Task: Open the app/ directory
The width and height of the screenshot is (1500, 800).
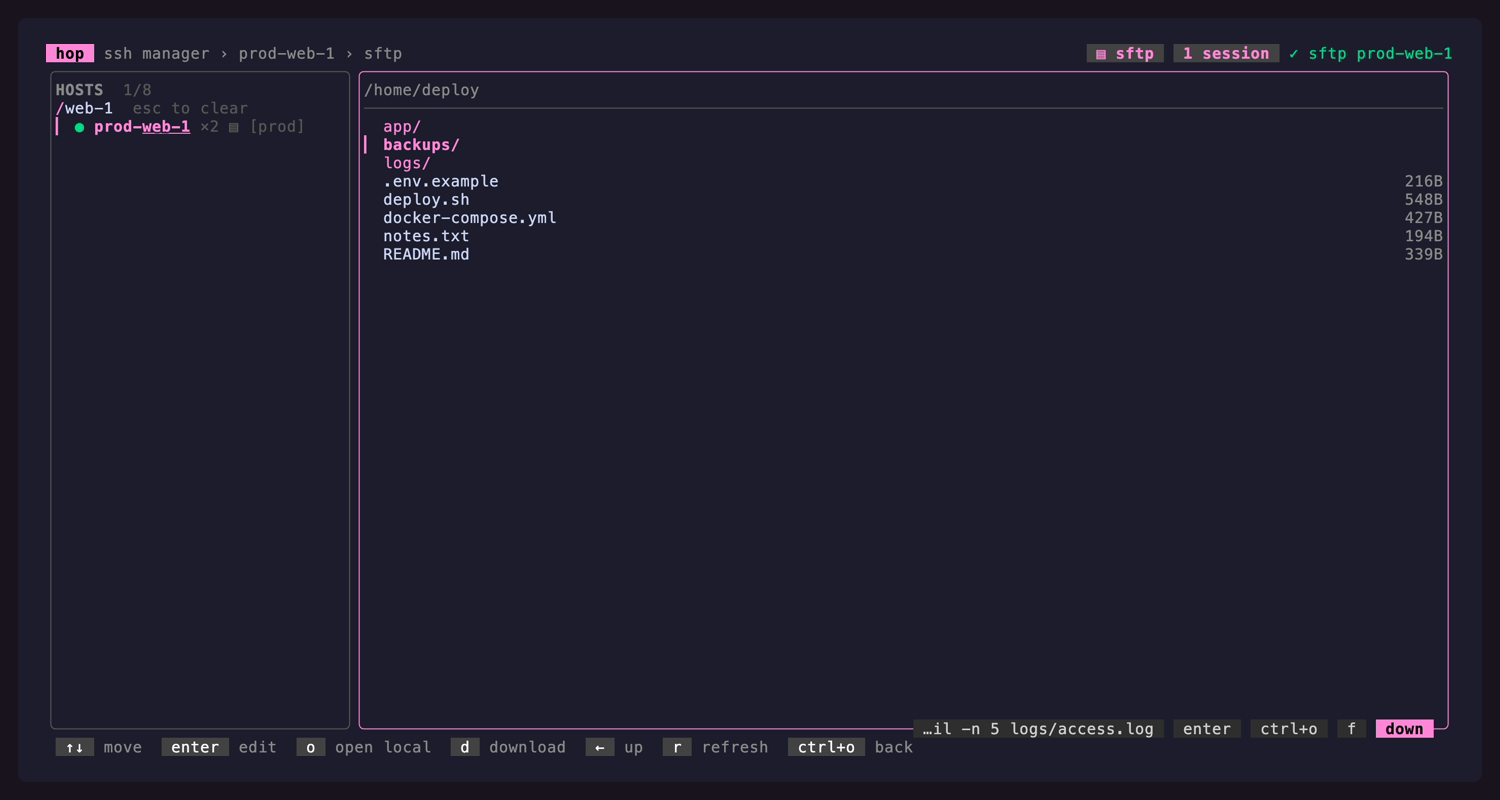Action: 402,127
